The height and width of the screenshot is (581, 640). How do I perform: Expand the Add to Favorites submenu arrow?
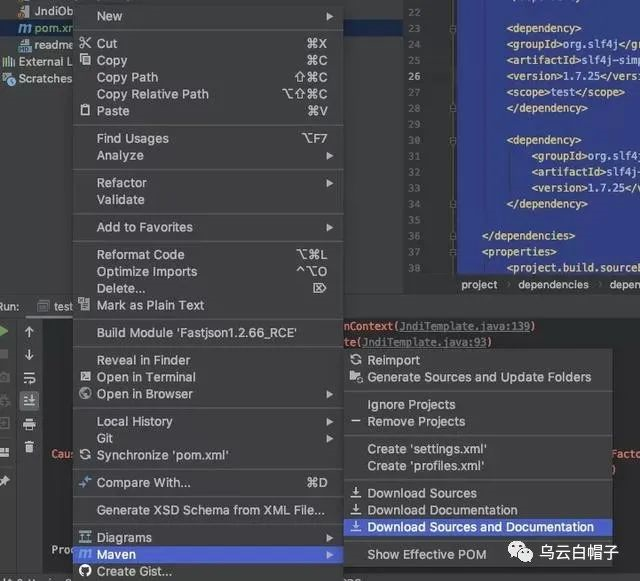pos(330,227)
